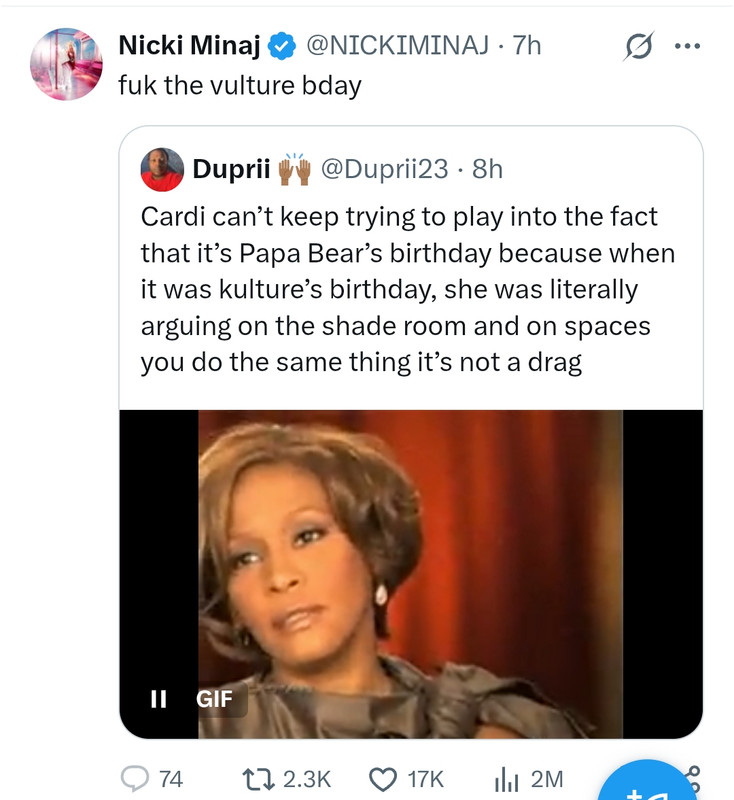
Task: Open the Grok slash-circle icon
Action: pyautogui.click(x=637, y=46)
